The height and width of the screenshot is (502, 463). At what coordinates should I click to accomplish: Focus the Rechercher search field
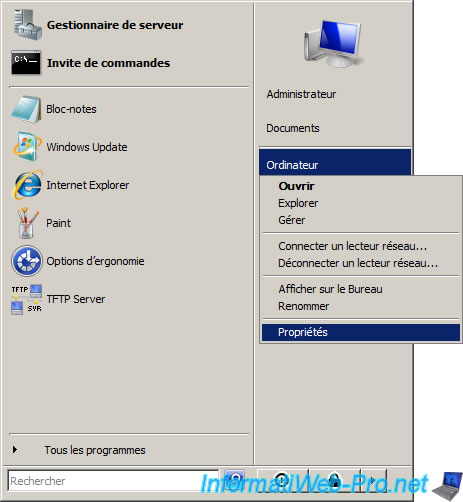113,481
